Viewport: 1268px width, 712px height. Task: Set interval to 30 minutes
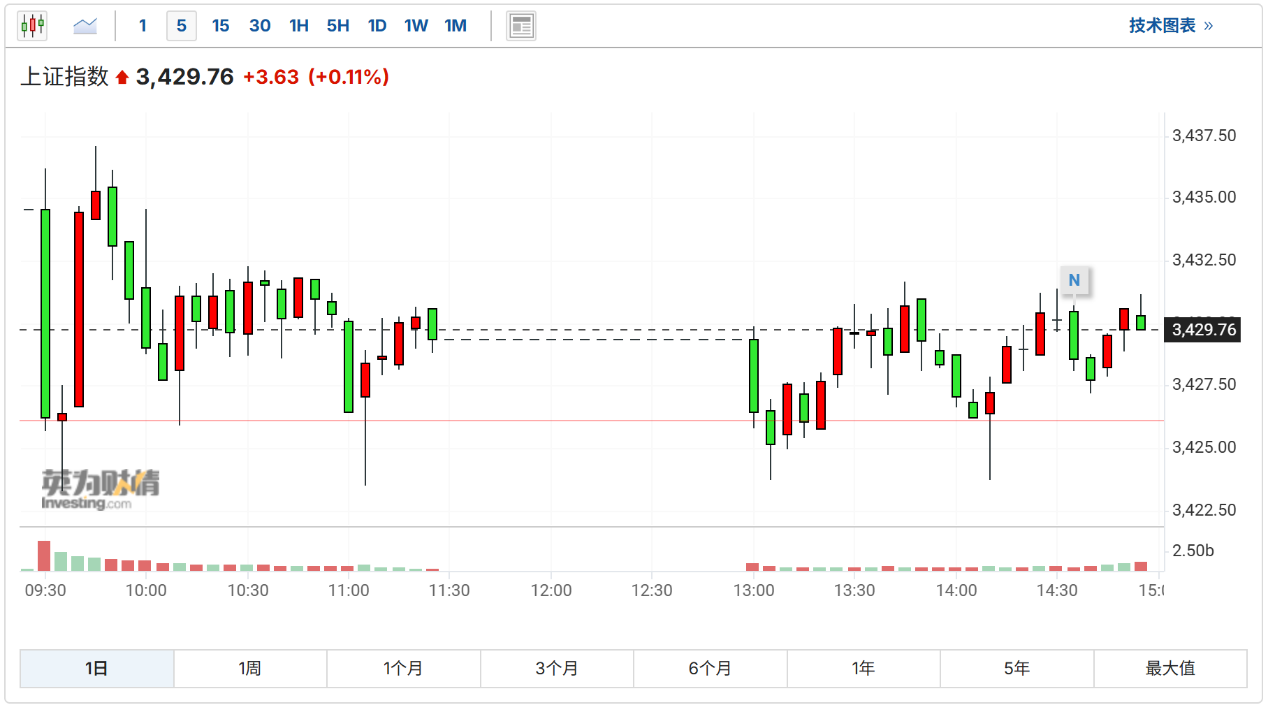click(260, 26)
